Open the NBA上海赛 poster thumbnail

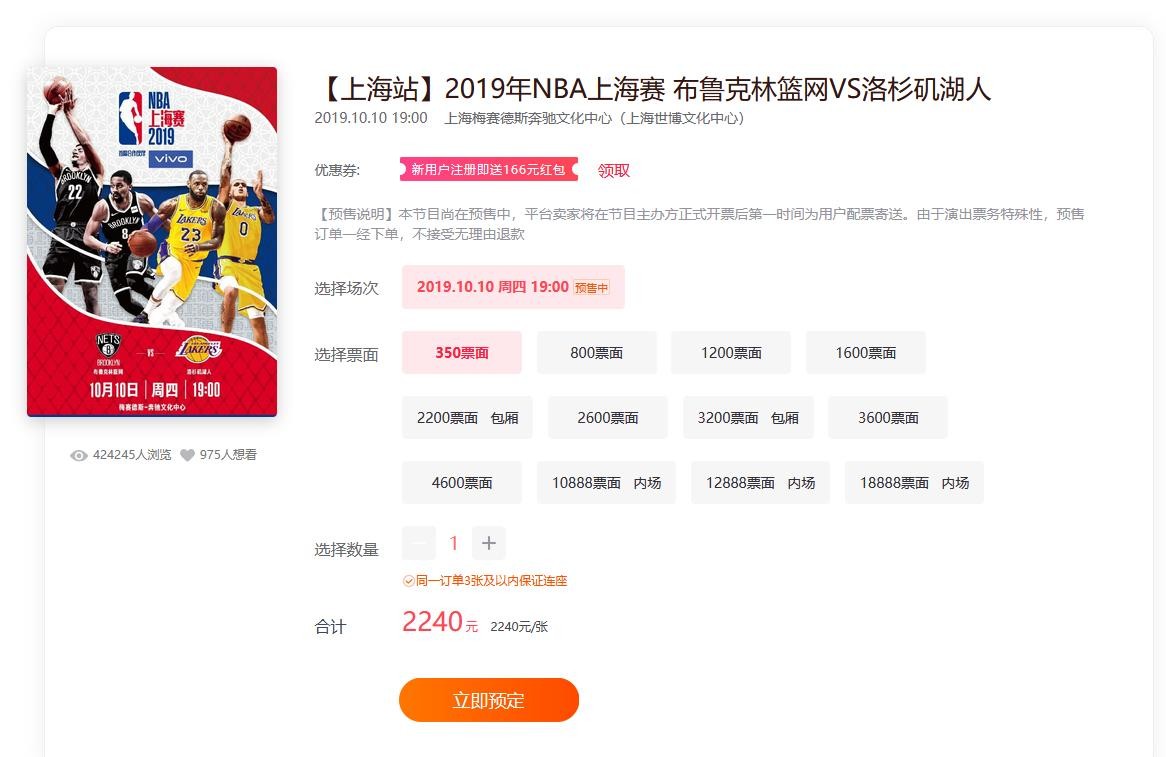point(152,242)
